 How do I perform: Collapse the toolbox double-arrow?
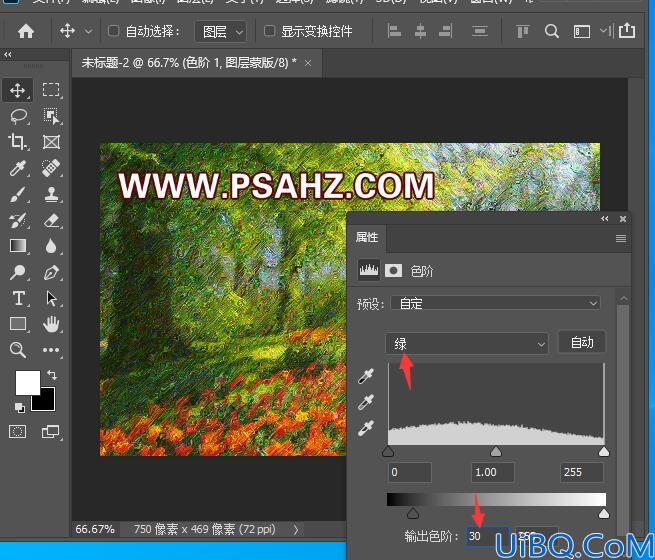tap(8, 54)
